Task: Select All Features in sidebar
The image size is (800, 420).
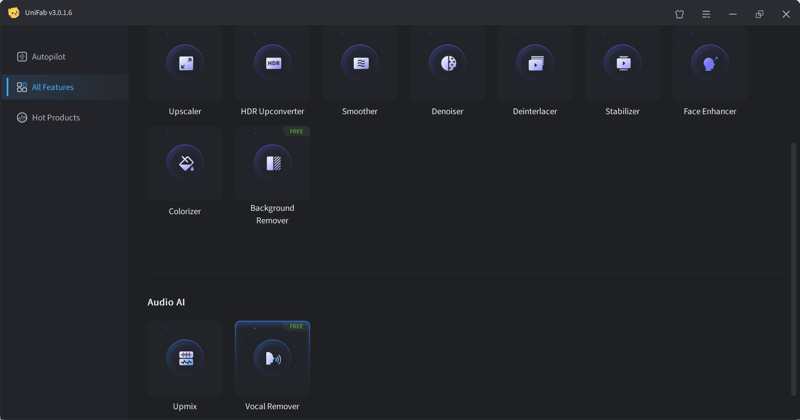Action: pos(52,87)
